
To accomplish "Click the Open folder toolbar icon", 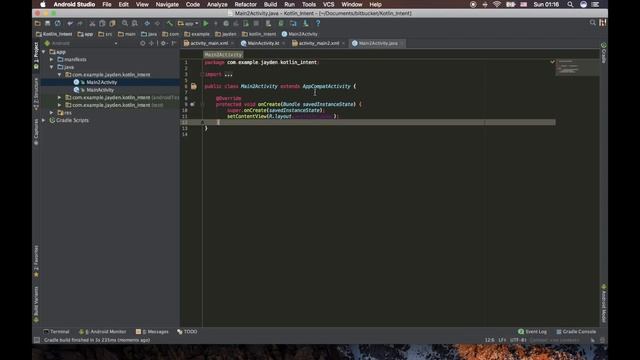I will click(38, 24).
